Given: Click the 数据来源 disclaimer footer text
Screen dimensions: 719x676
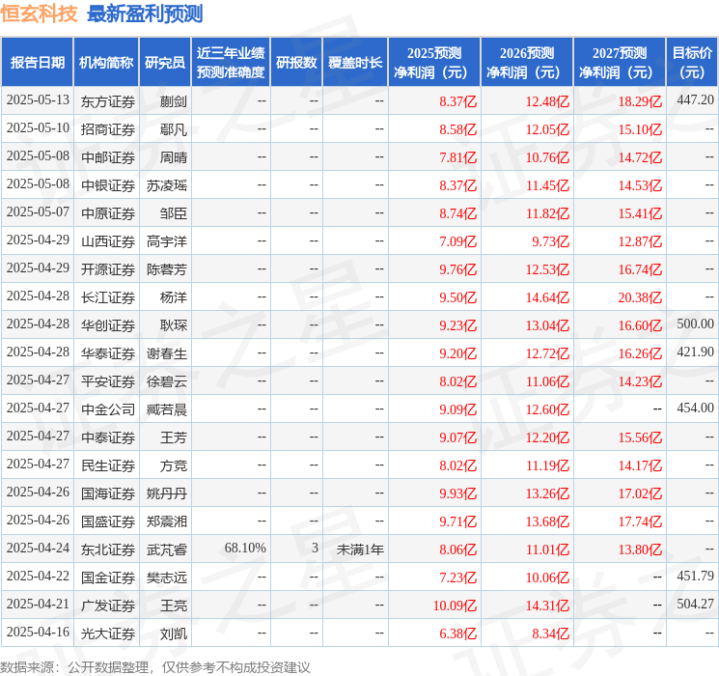Looking at the screenshot, I should click(155, 667).
